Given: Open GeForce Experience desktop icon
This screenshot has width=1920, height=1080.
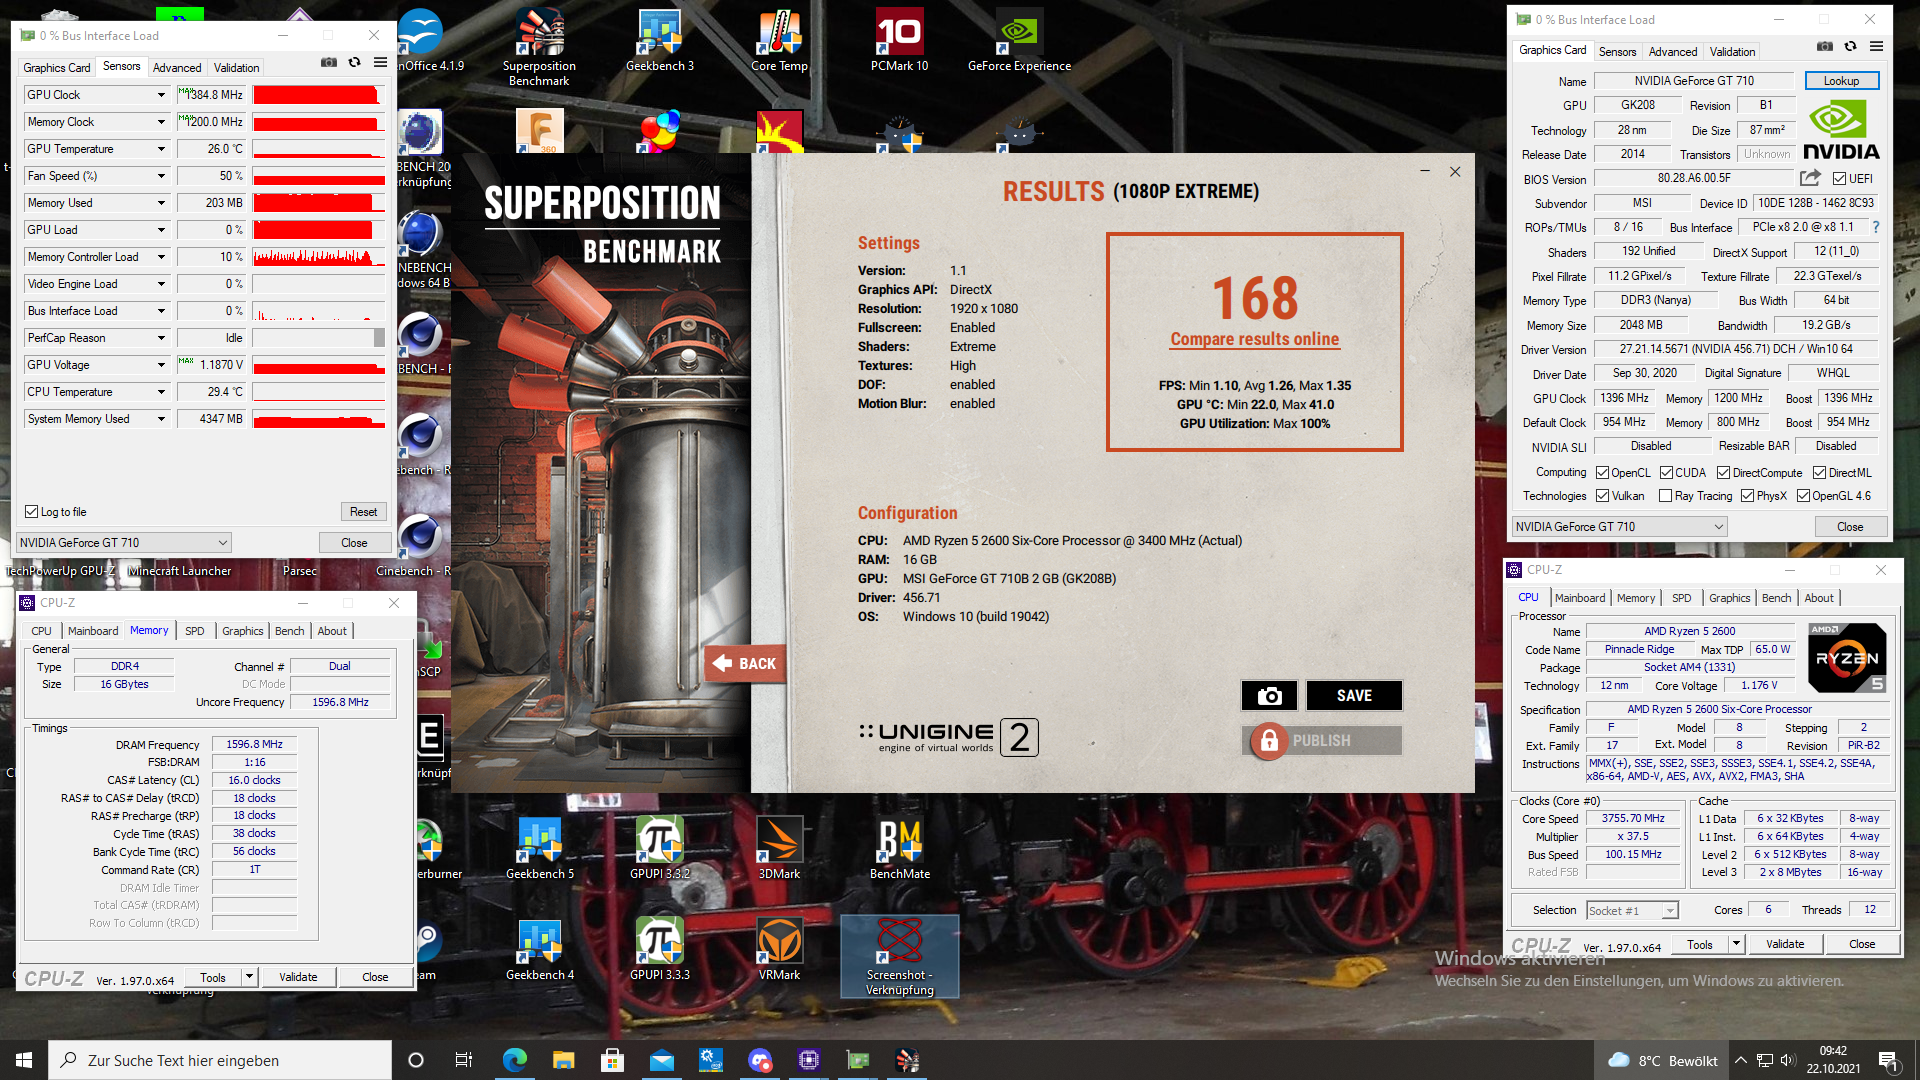Looking at the screenshot, I should point(1019,42).
